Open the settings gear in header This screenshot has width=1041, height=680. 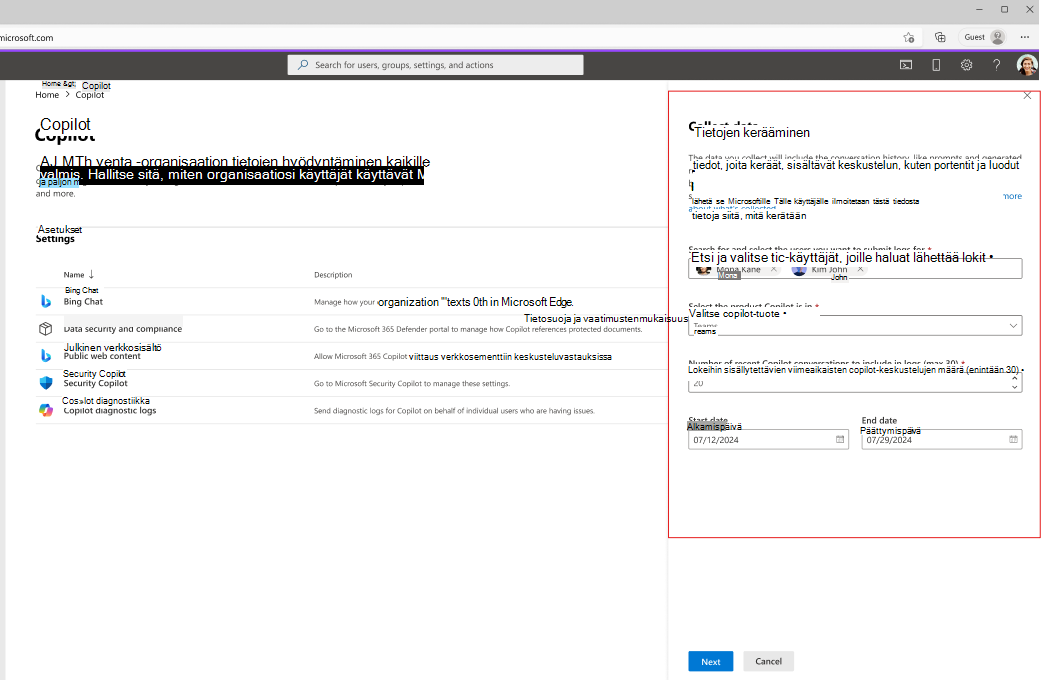967,65
